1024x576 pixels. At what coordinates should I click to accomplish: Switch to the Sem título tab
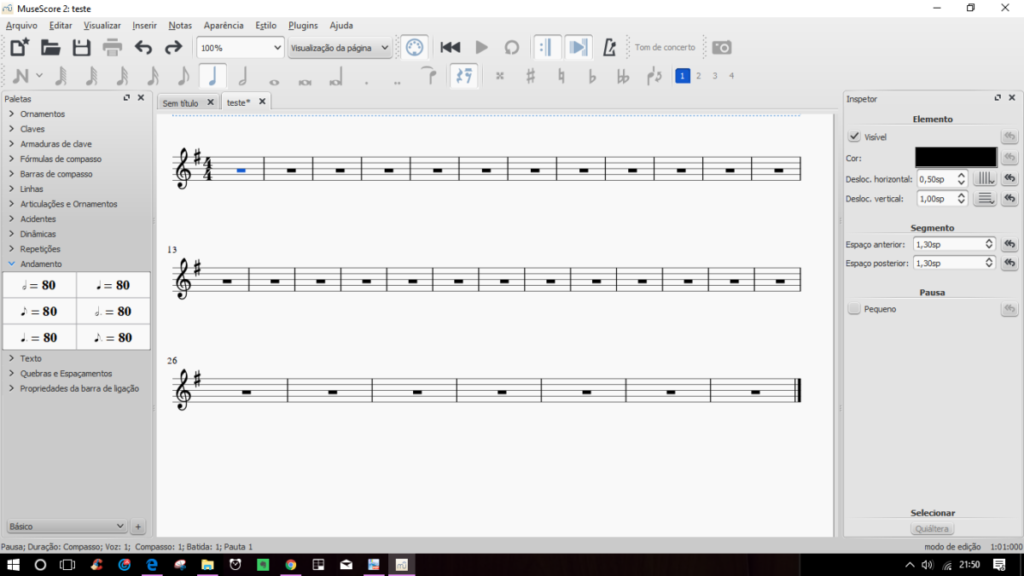(x=181, y=102)
